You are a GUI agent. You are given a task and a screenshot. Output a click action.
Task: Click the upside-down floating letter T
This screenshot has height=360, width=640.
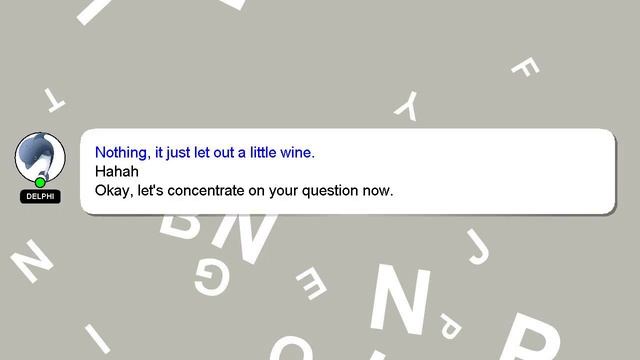tap(54, 100)
